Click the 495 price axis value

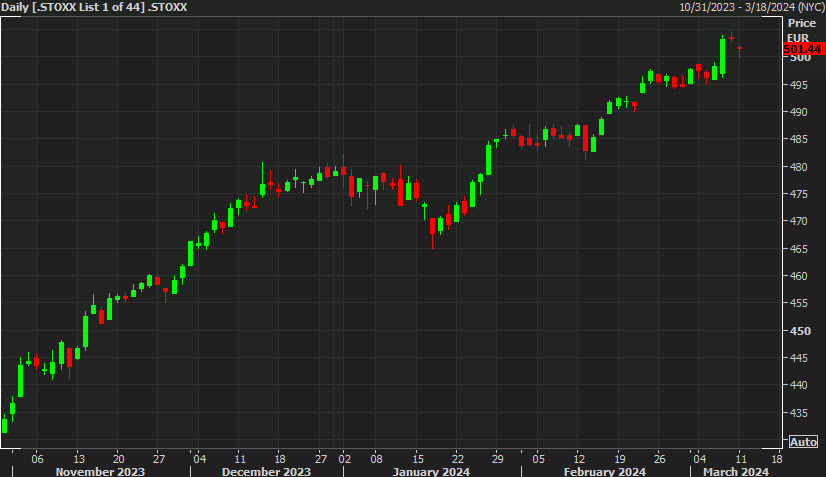pyautogui.click(x=799, y=85)
